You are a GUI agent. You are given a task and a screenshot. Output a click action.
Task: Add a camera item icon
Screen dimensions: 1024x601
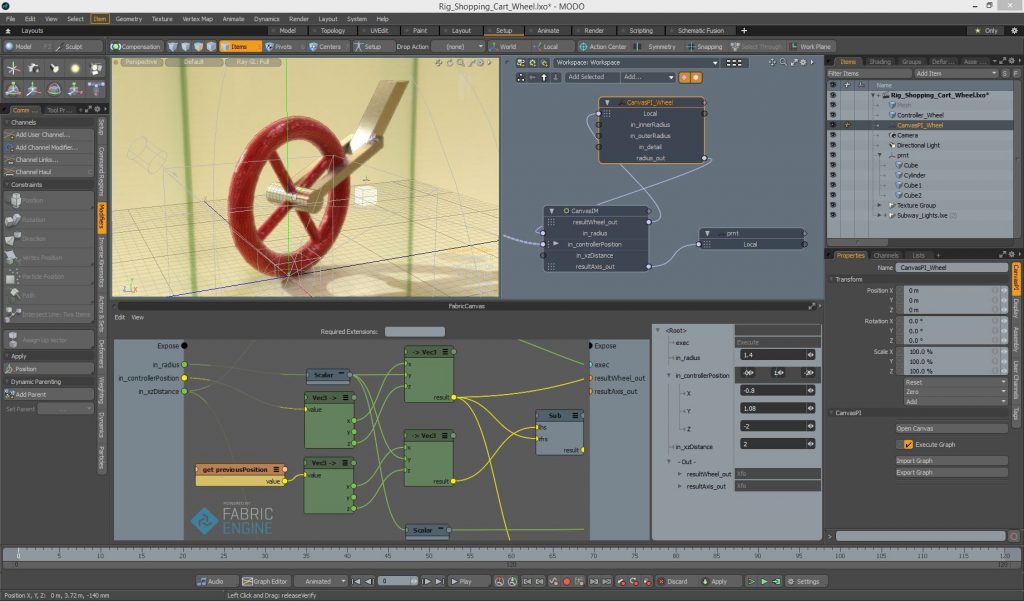tap(33, 68)
